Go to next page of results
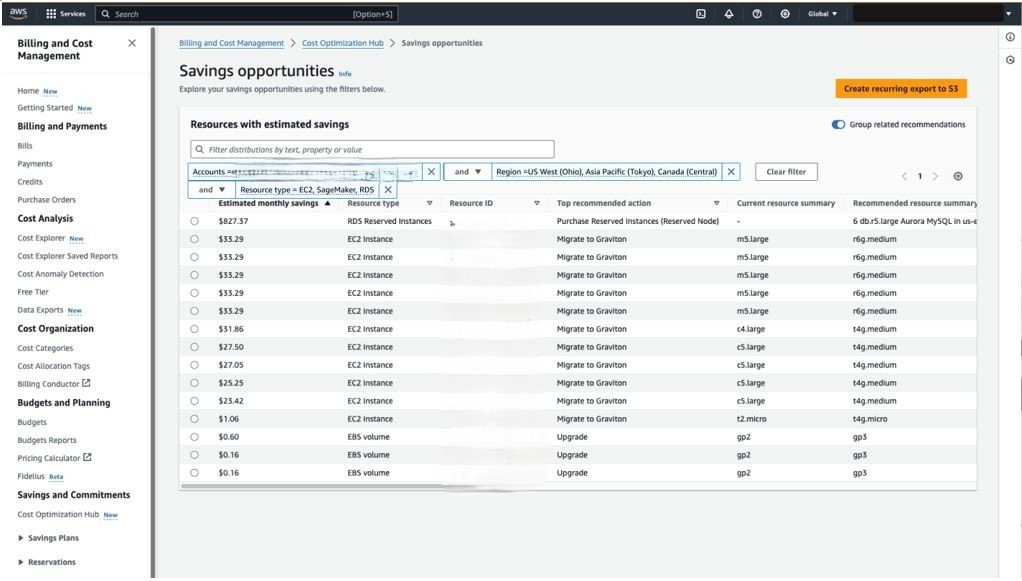Viewport: 1022px width, 581px height. [x=935, y=176]
